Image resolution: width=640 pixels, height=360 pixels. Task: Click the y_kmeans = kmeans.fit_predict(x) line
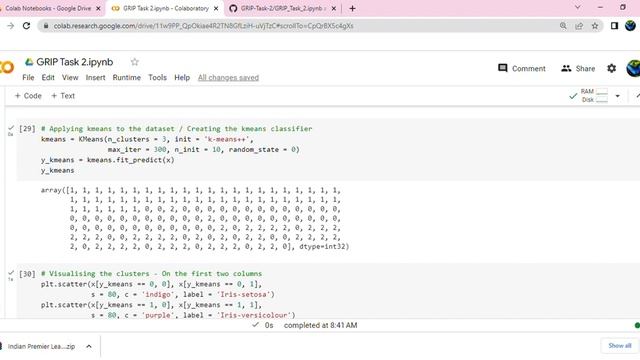[107, 160]
